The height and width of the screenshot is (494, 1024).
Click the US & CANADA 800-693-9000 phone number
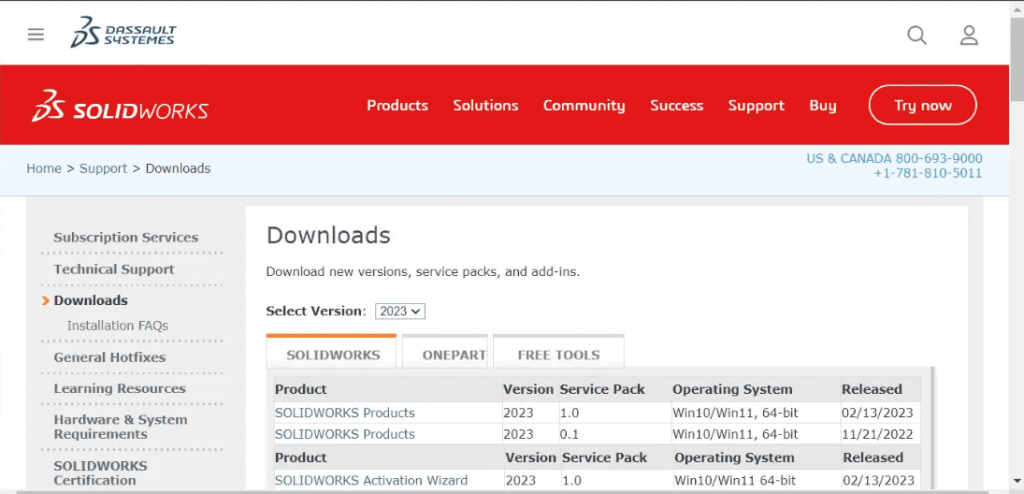[x=894, y=159]
